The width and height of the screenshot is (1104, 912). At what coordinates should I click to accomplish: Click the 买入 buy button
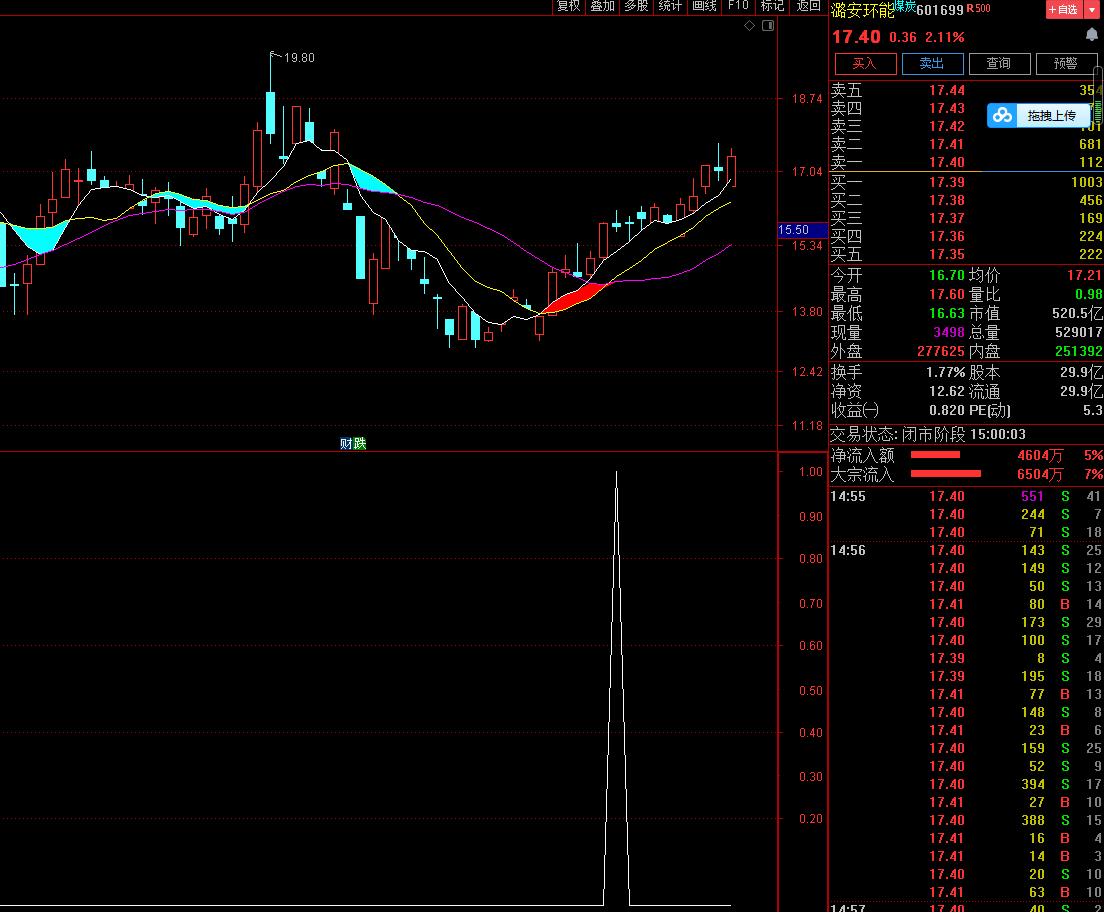click(865, 63)
